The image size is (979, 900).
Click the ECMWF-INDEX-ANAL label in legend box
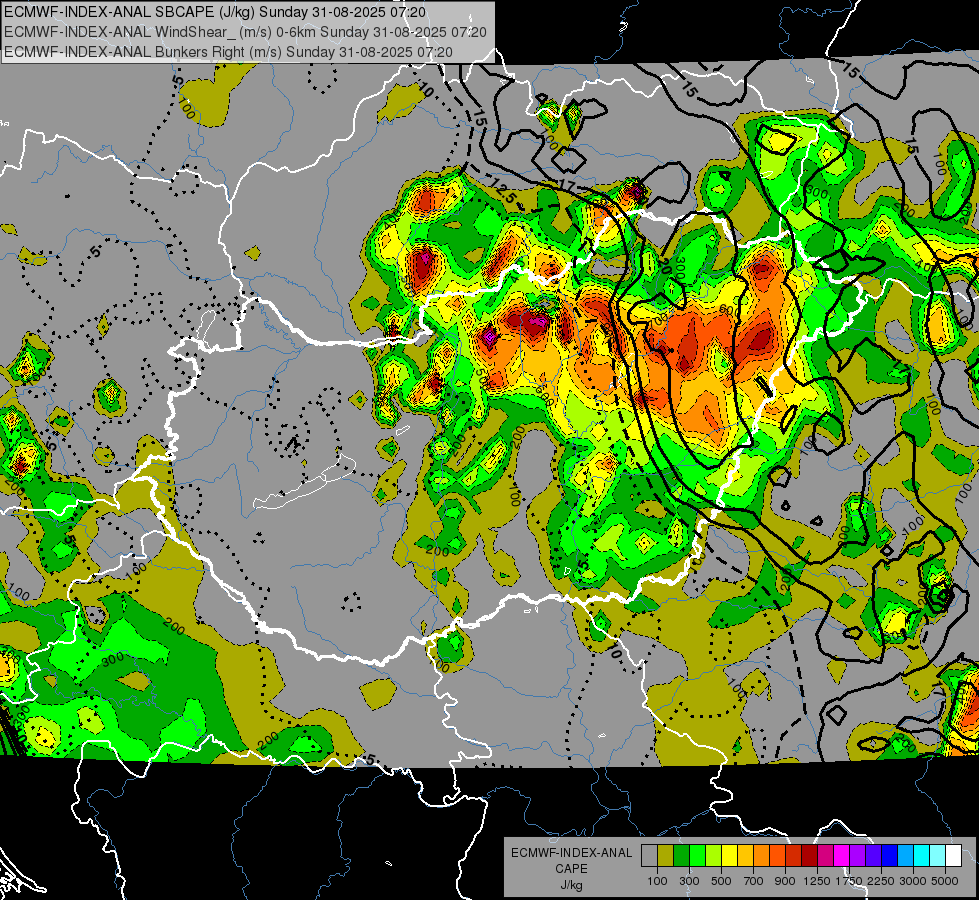pyautogui.click(x=572, y=853)
